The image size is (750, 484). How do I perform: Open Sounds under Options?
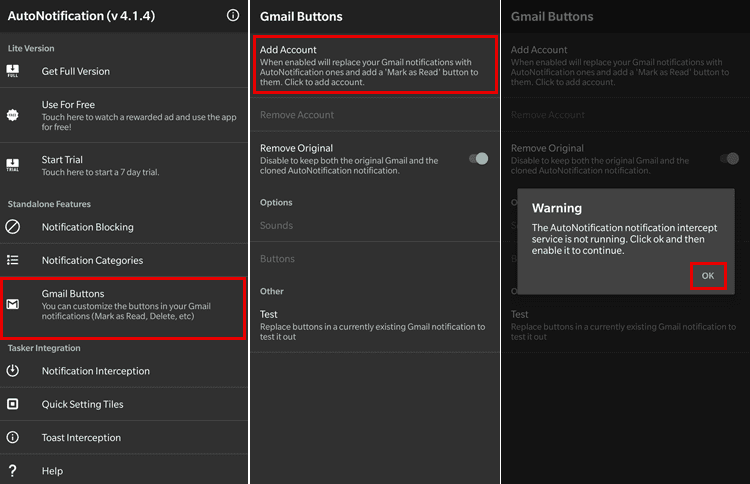click(375, 225)
